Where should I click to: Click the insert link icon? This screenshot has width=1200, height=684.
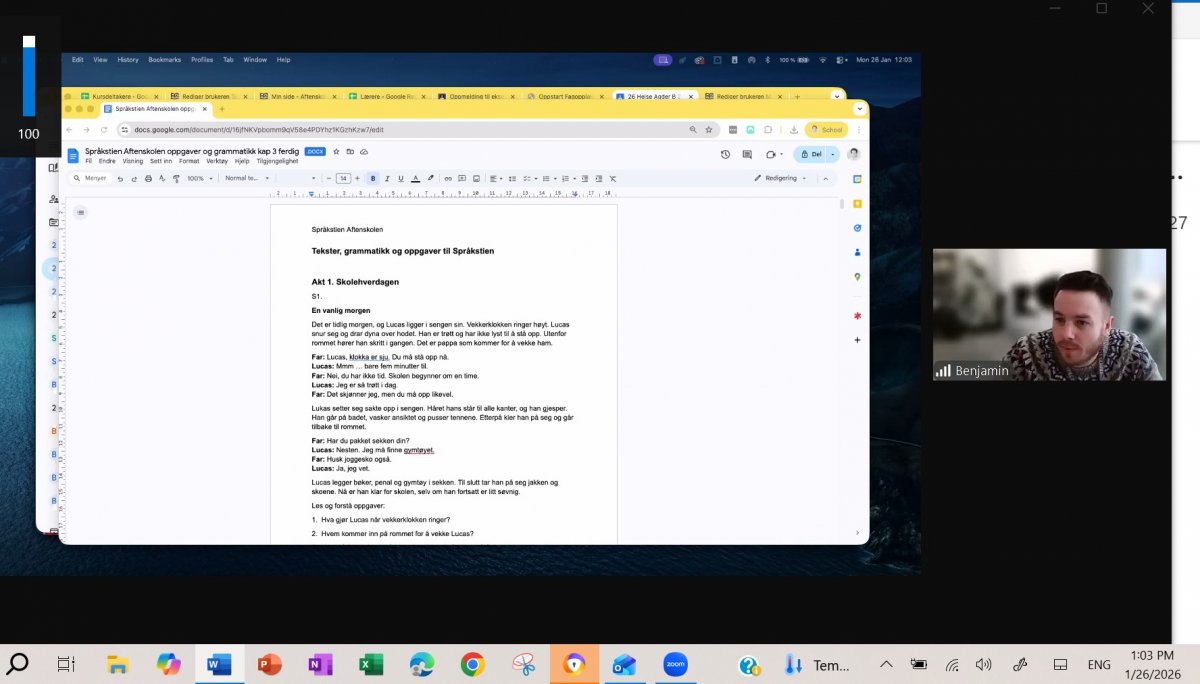coord(448,178)
